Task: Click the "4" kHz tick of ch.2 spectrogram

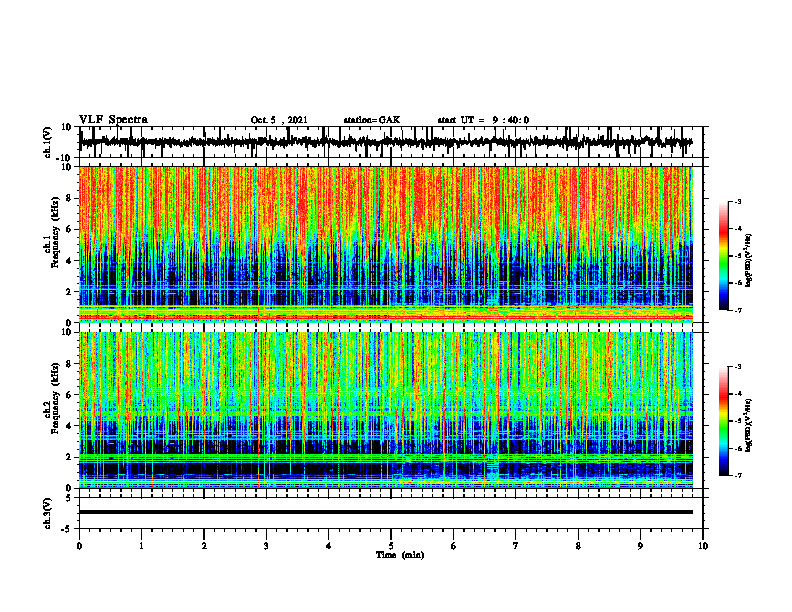Action: point(69,426)
